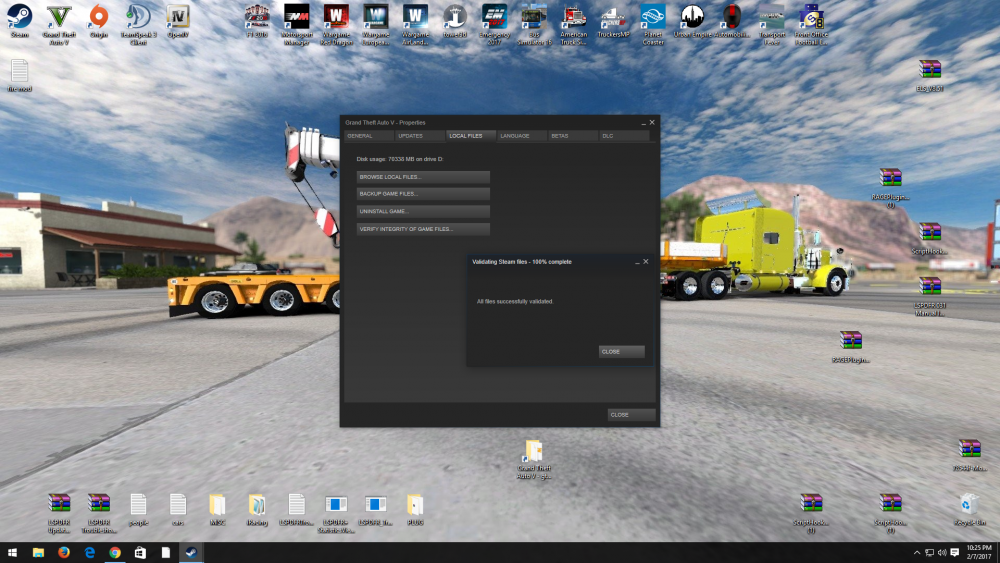This screenshot has width=1000, height=563.
Task: Select the 'cars' text file icon
Action: [x=177, y=509]
